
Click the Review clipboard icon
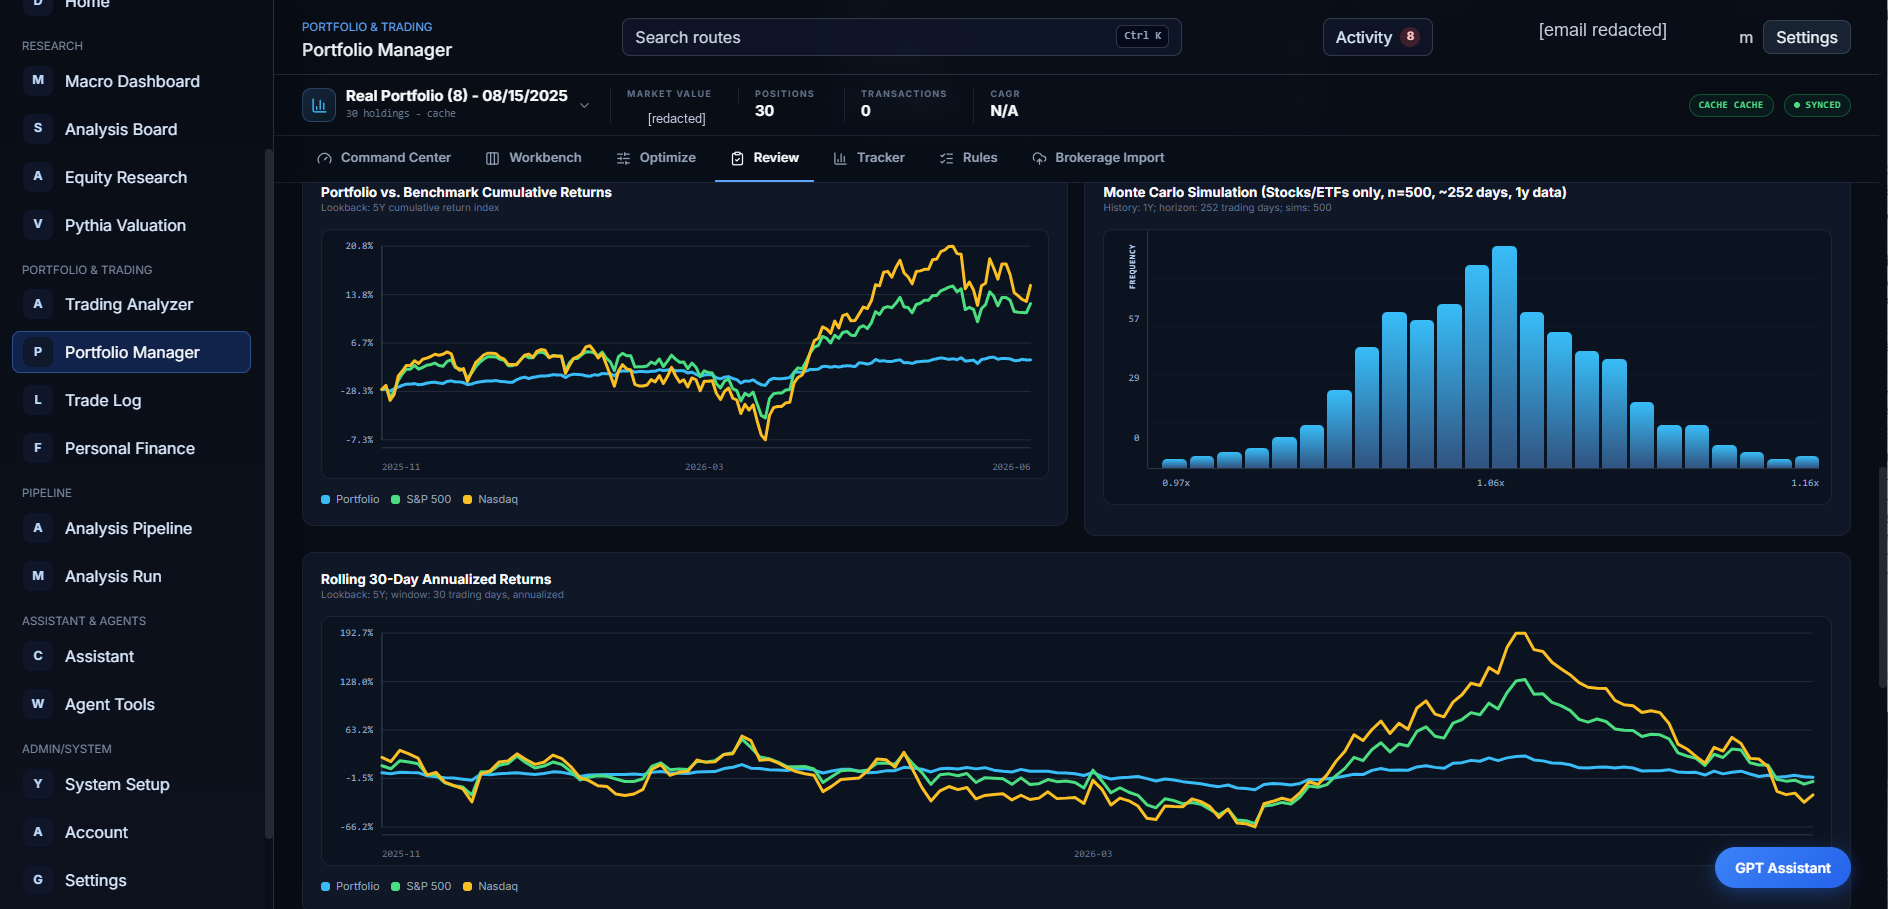click(x=737, y=158)
